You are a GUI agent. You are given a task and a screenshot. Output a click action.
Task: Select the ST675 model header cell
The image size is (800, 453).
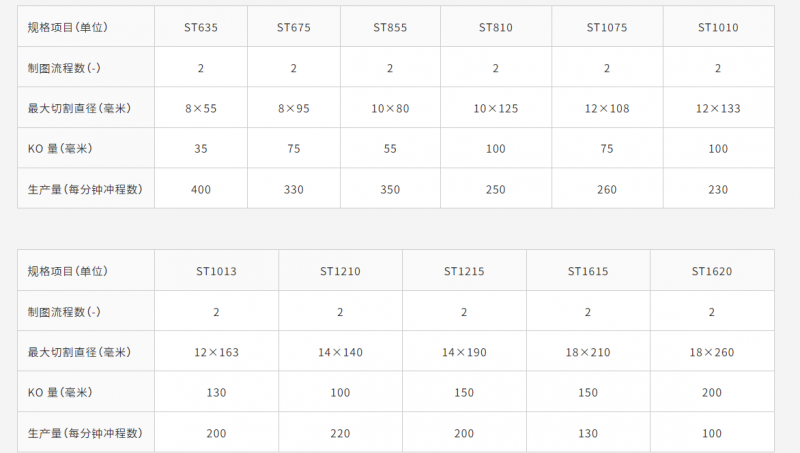coord(293,28)
